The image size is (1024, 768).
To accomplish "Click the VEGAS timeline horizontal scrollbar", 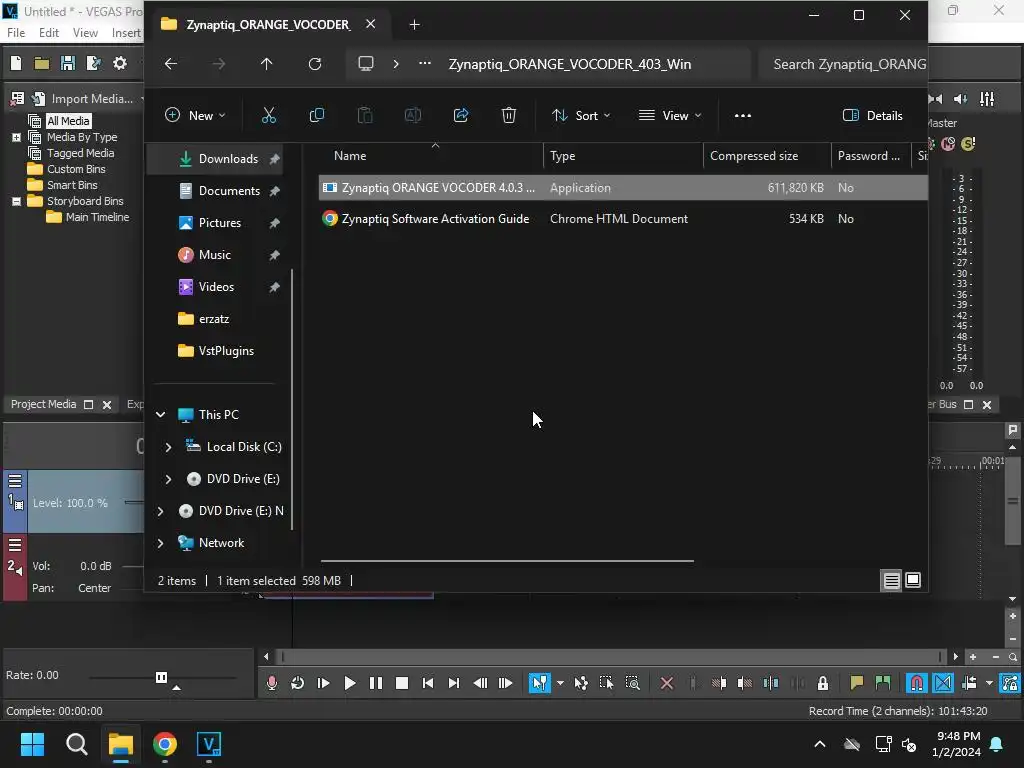I will tap(611, 656).
